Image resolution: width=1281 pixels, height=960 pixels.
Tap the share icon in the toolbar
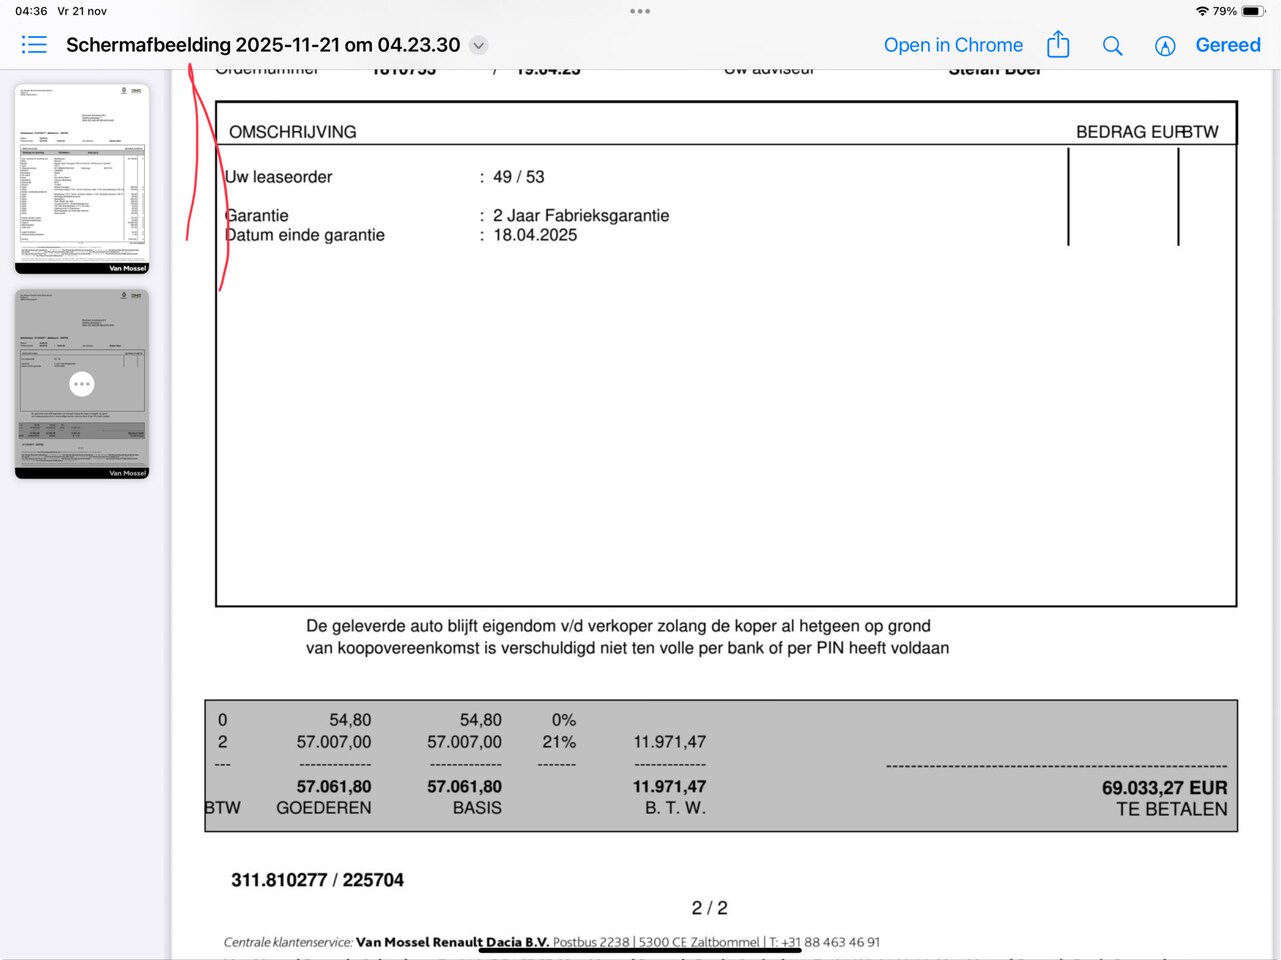tap(1058, 45)
